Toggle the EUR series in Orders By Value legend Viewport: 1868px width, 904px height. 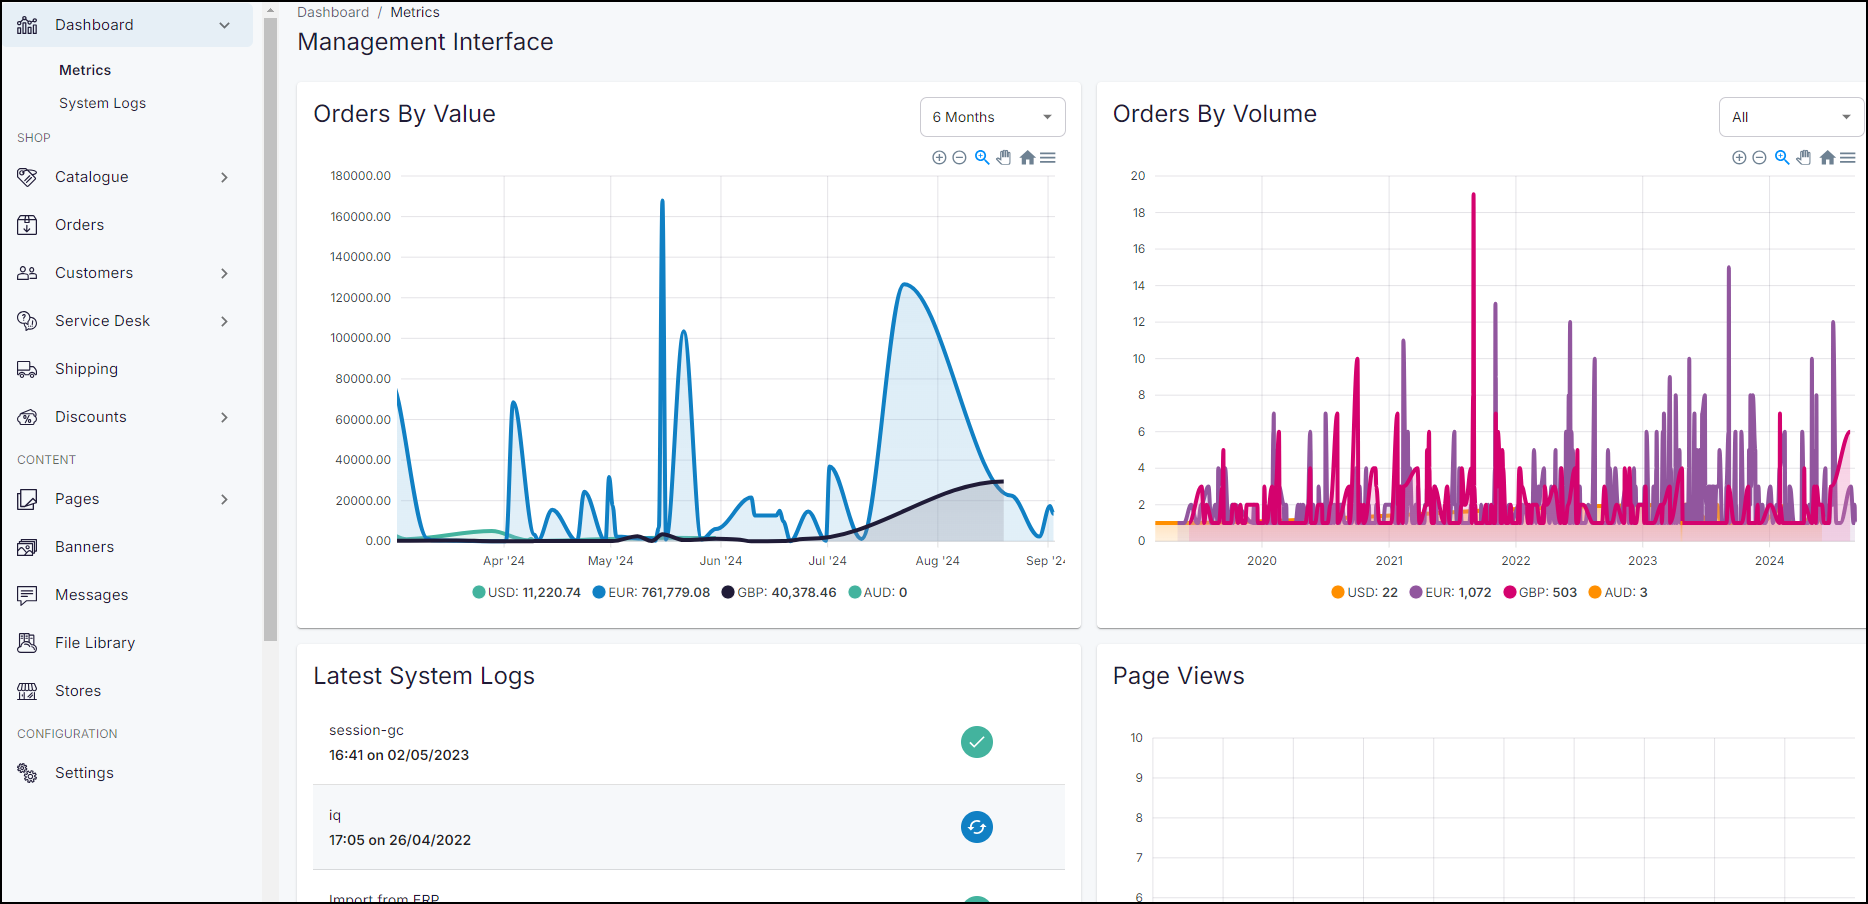[651, 592]
